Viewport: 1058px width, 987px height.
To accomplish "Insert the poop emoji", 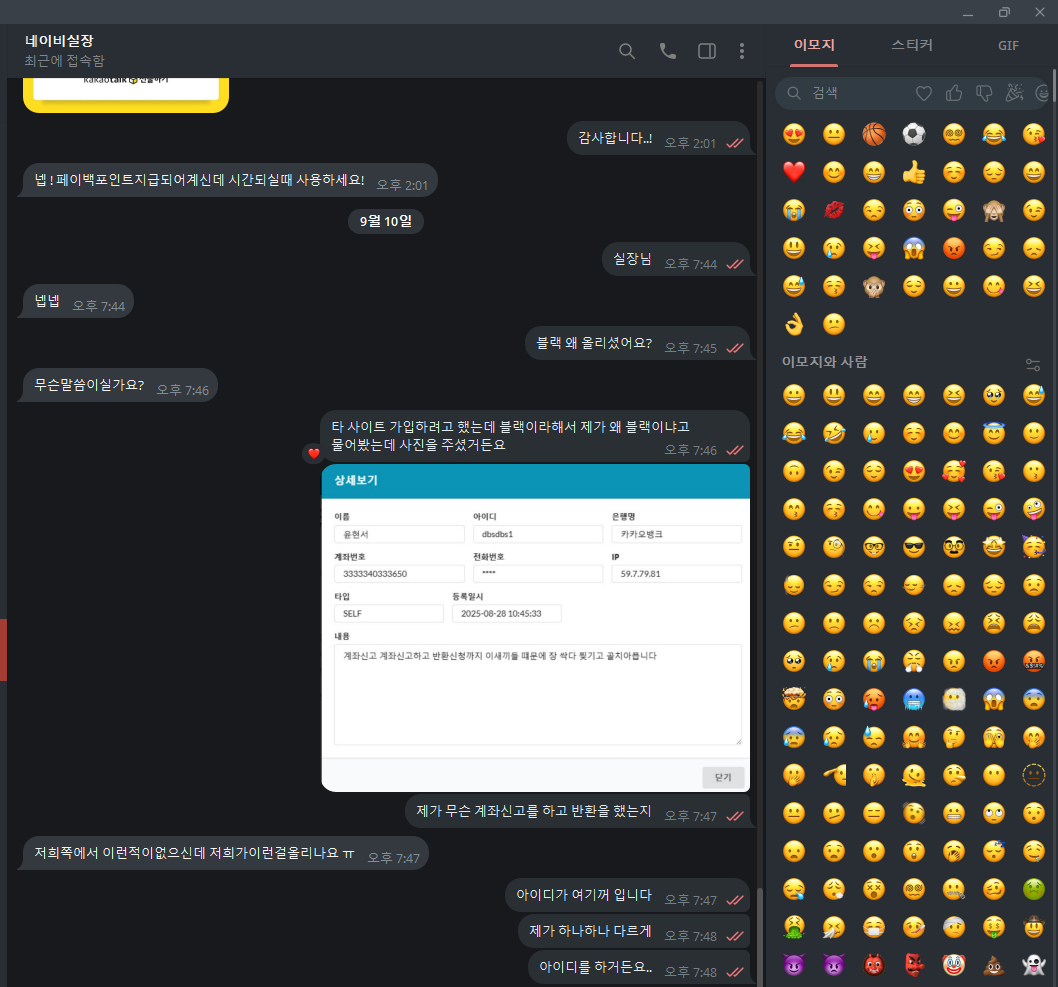I will coord(994,966).
